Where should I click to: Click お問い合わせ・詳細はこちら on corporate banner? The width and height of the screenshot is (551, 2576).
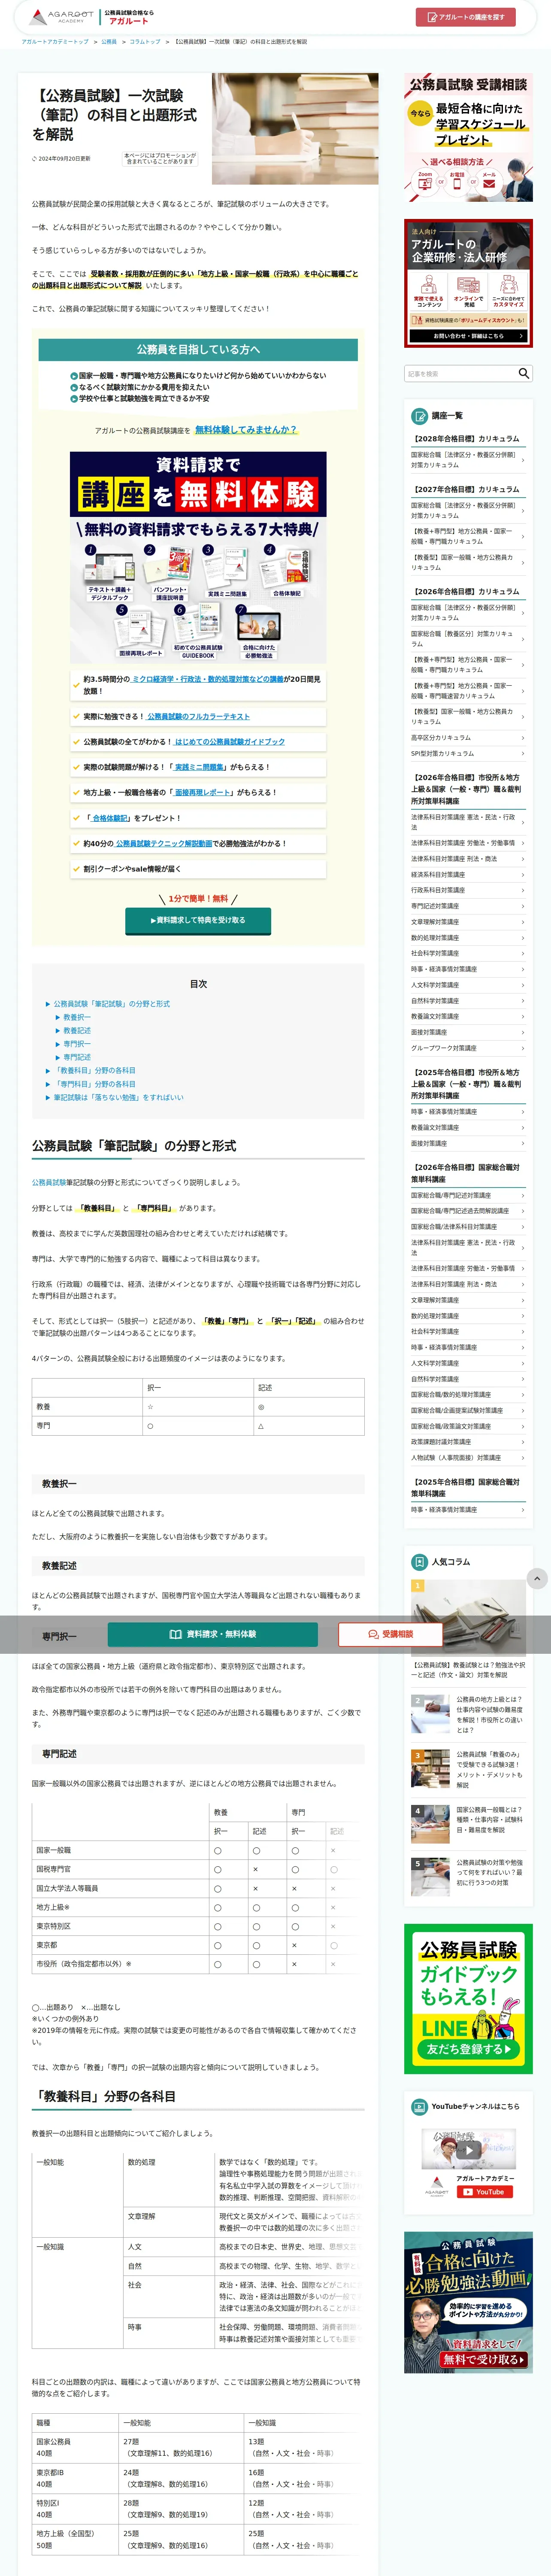tap(468, 336)
